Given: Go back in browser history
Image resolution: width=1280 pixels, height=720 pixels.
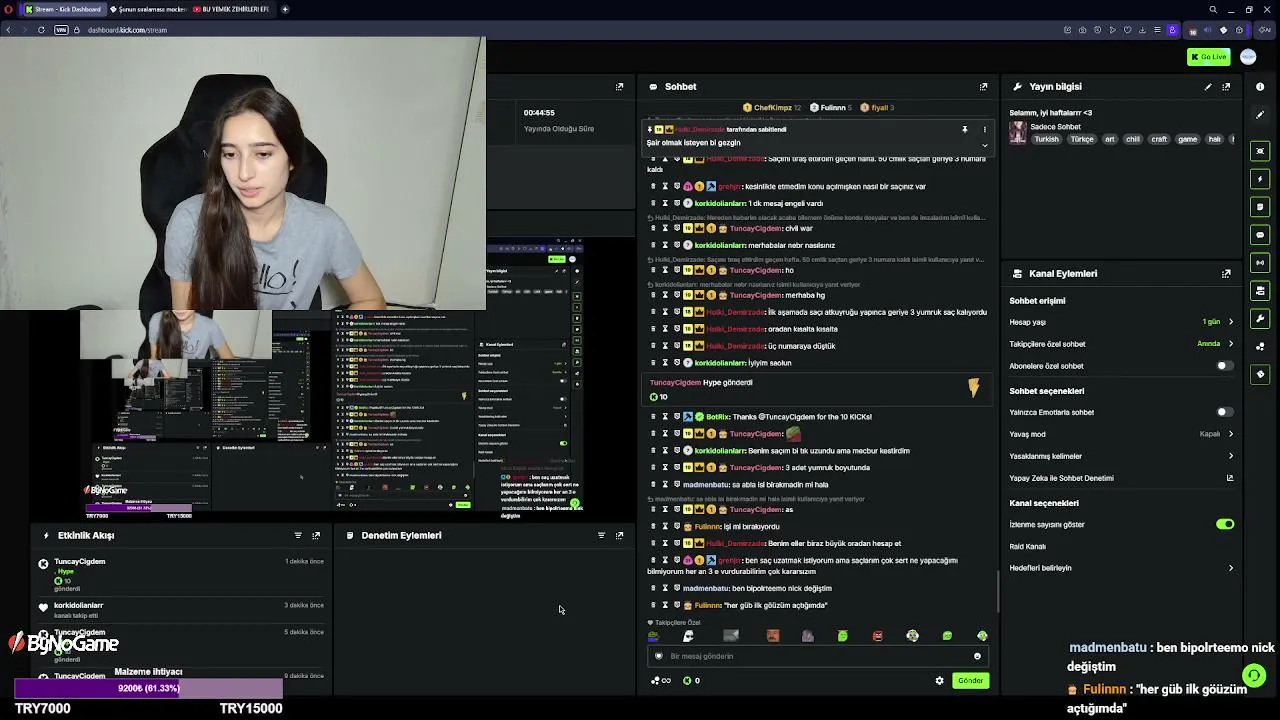Looking at the screenshot, I should click(8, 30).
